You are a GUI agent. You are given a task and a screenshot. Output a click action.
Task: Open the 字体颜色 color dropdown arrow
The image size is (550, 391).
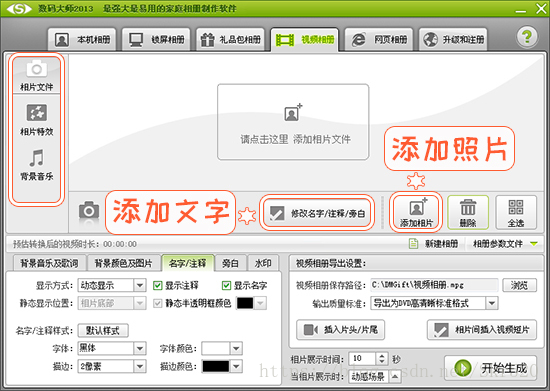pos(236,348)
